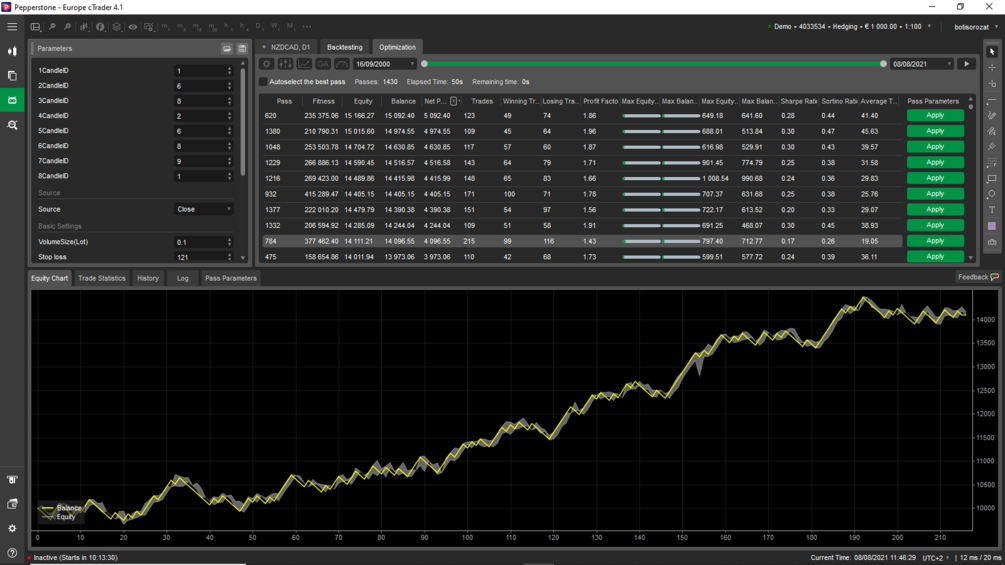The height and width of the screenshot is (565, 1005).
Task: Open the layers objects icon in the toolbar
Action: pos(117,27)
